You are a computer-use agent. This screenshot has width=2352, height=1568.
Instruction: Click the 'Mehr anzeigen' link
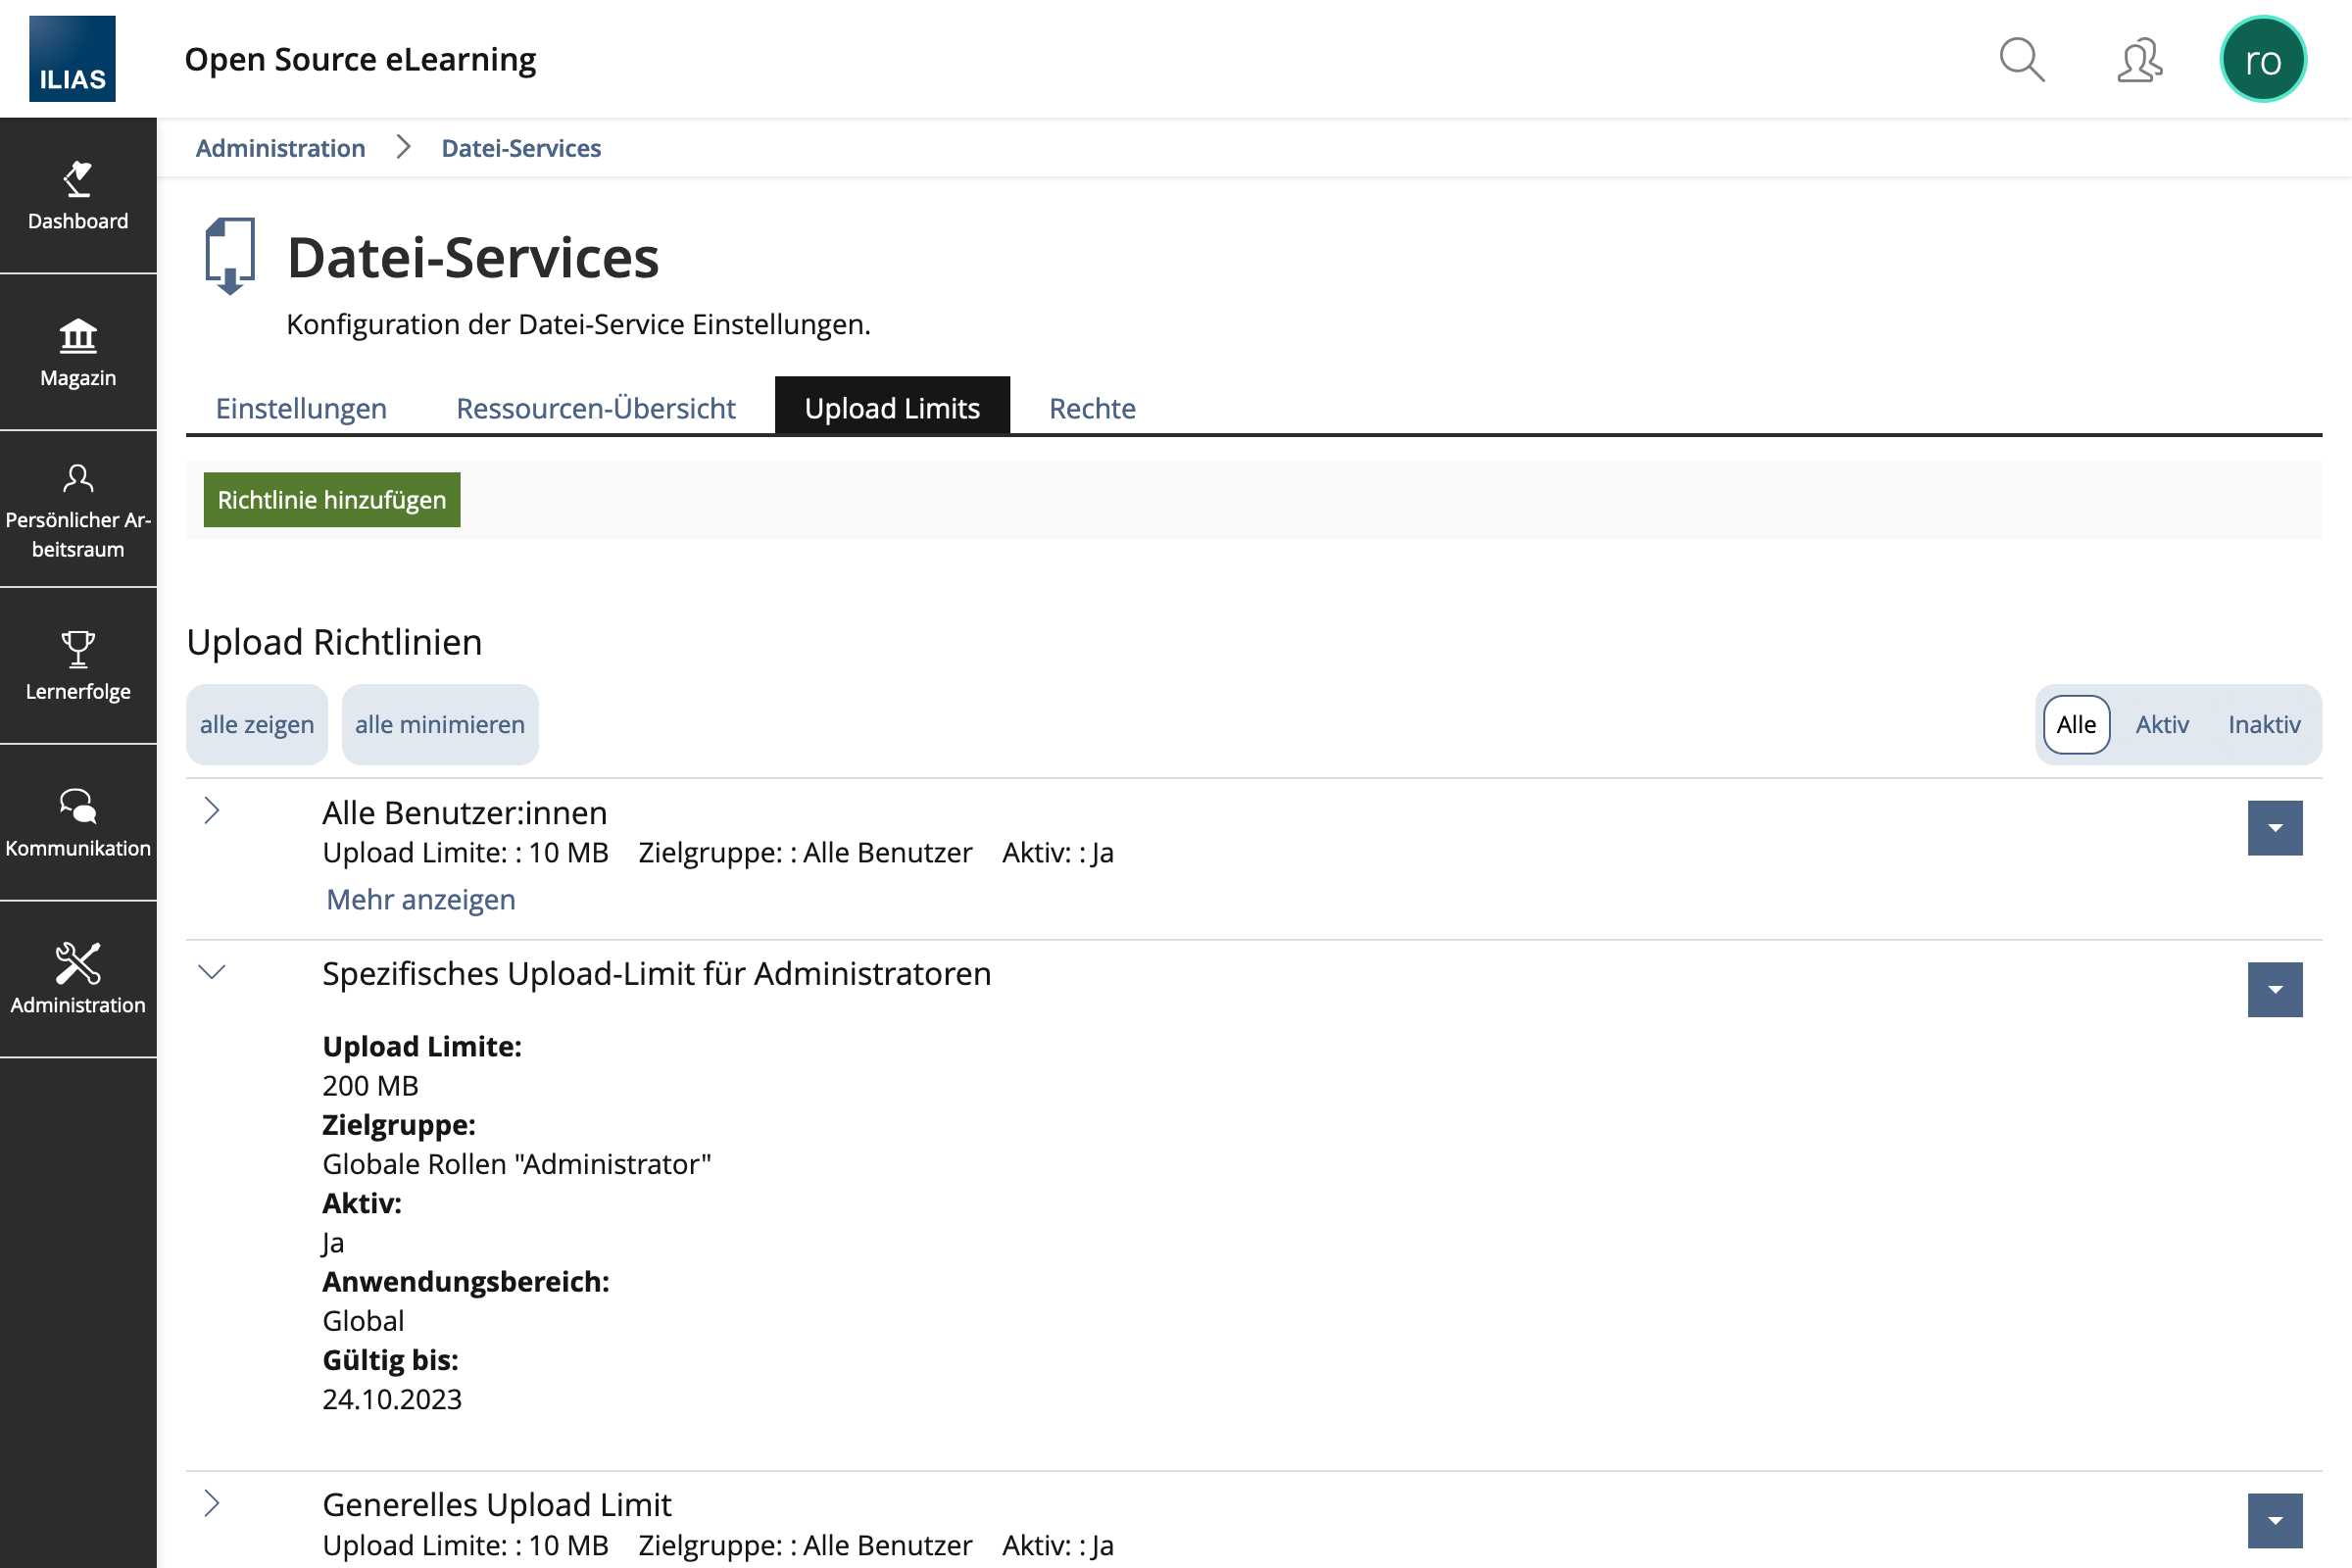pos(421,900)
